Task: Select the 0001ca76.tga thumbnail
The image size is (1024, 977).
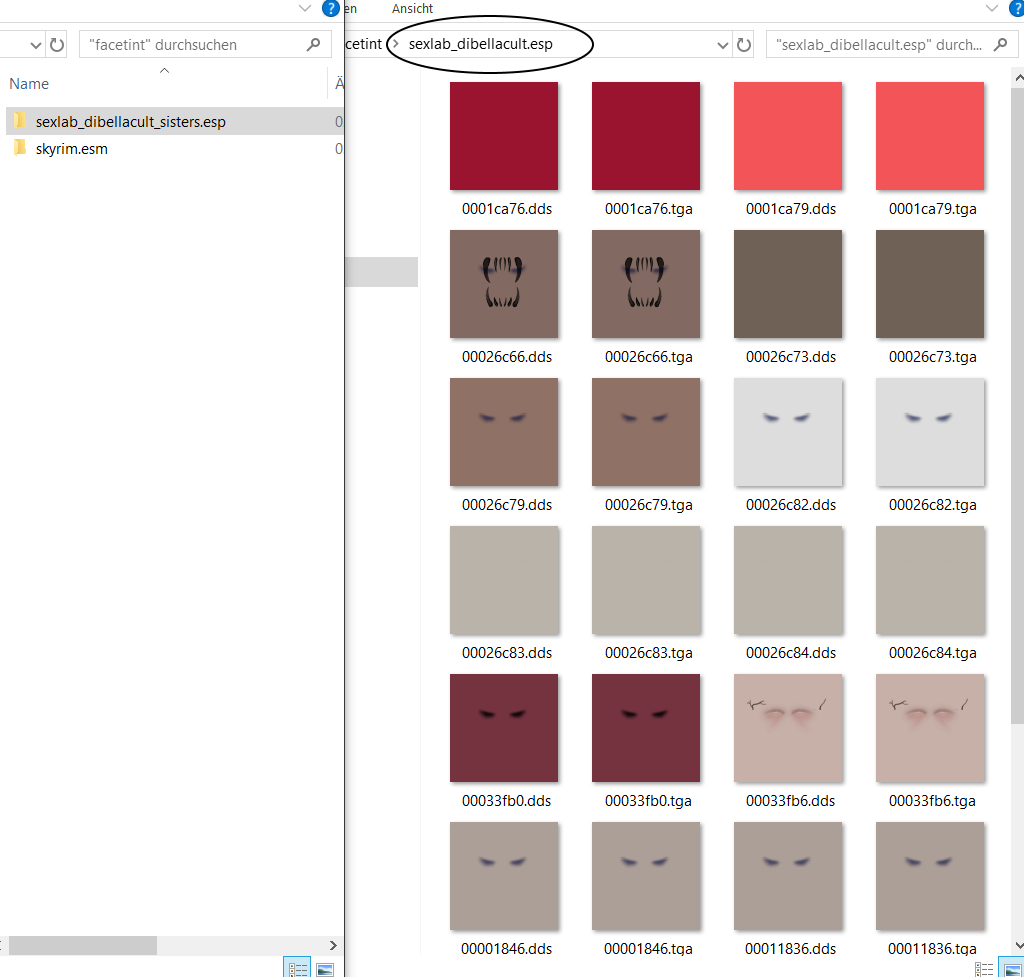Action: pos(646,136)
